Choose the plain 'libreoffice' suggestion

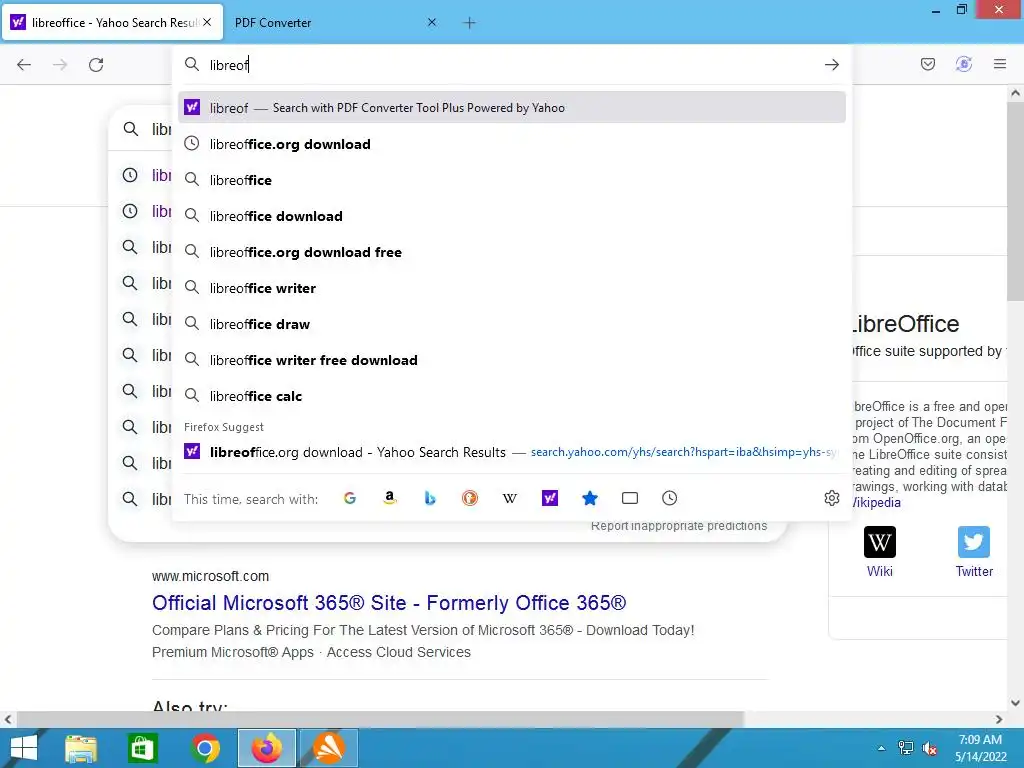click(x=512, y=180)
